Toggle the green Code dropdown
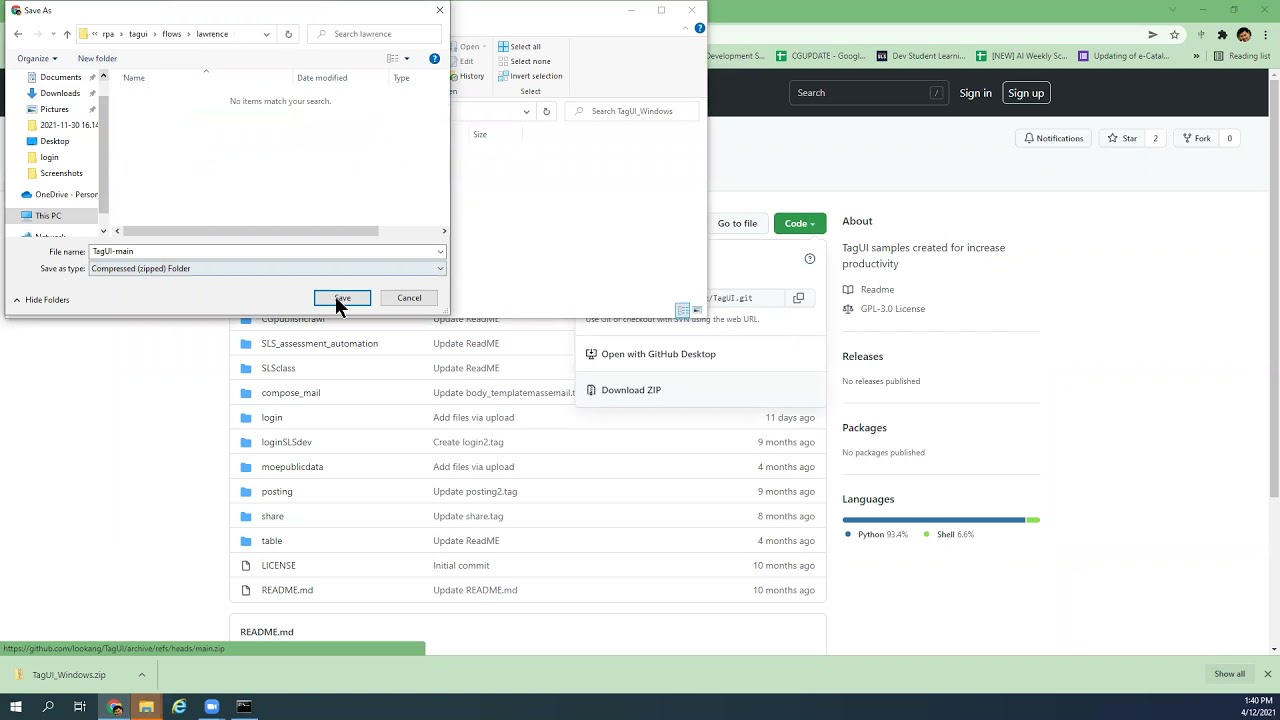The image size is (1280, 720). point(800,223)
